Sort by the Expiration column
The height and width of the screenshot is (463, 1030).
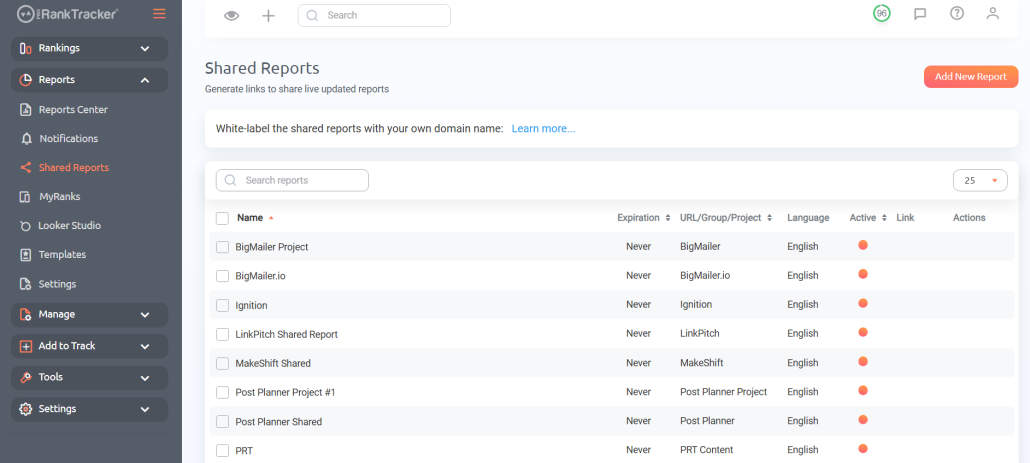tap(644, 217)
